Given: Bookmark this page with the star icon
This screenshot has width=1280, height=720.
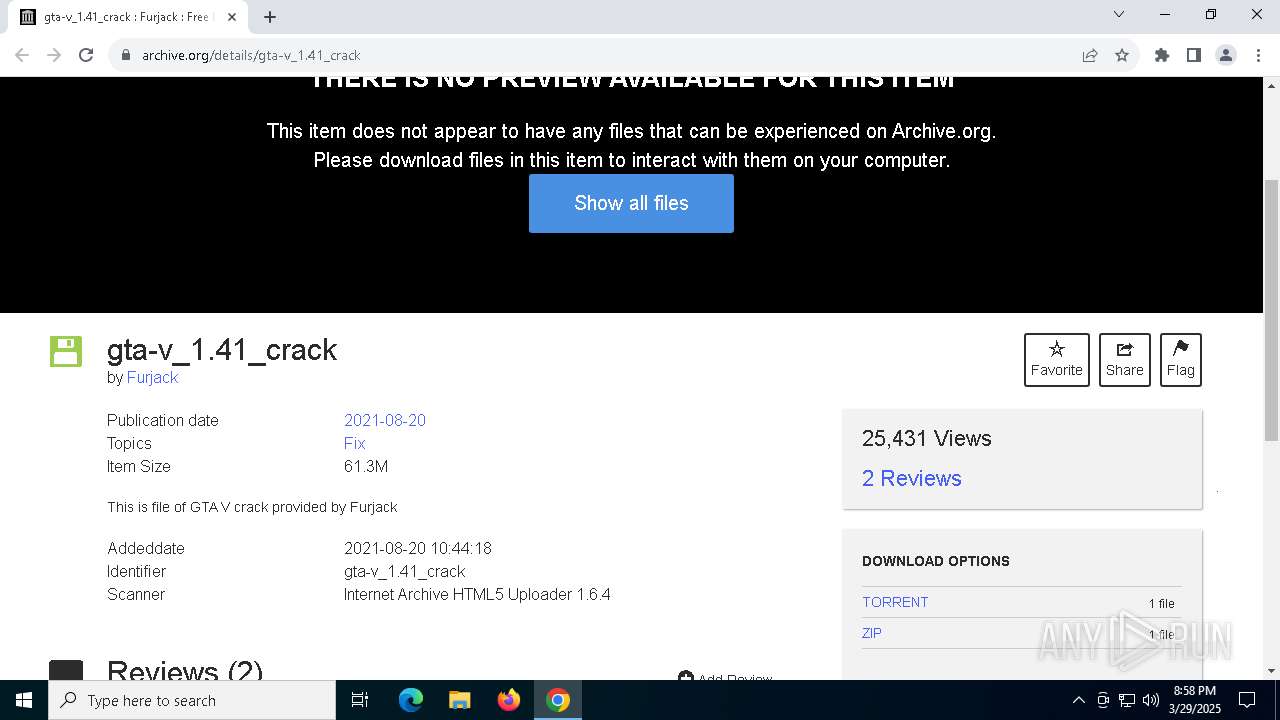Looking at the screenshot, I should coord(1122,55).
